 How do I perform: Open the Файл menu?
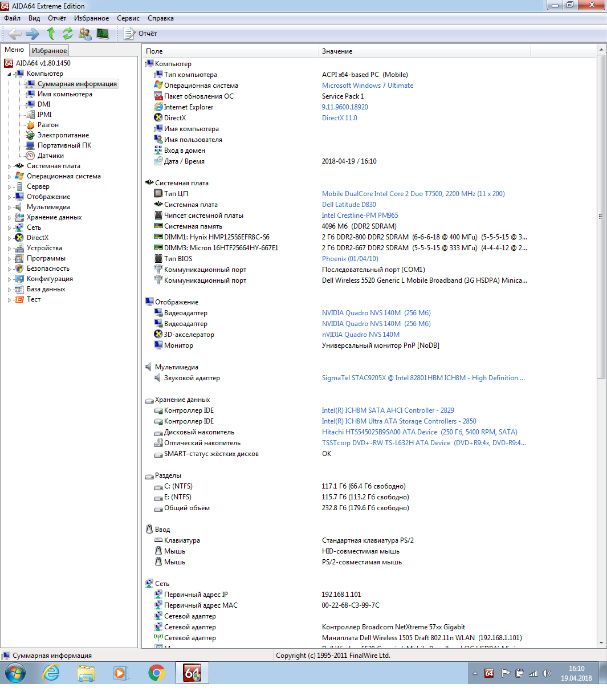[12, 18]
